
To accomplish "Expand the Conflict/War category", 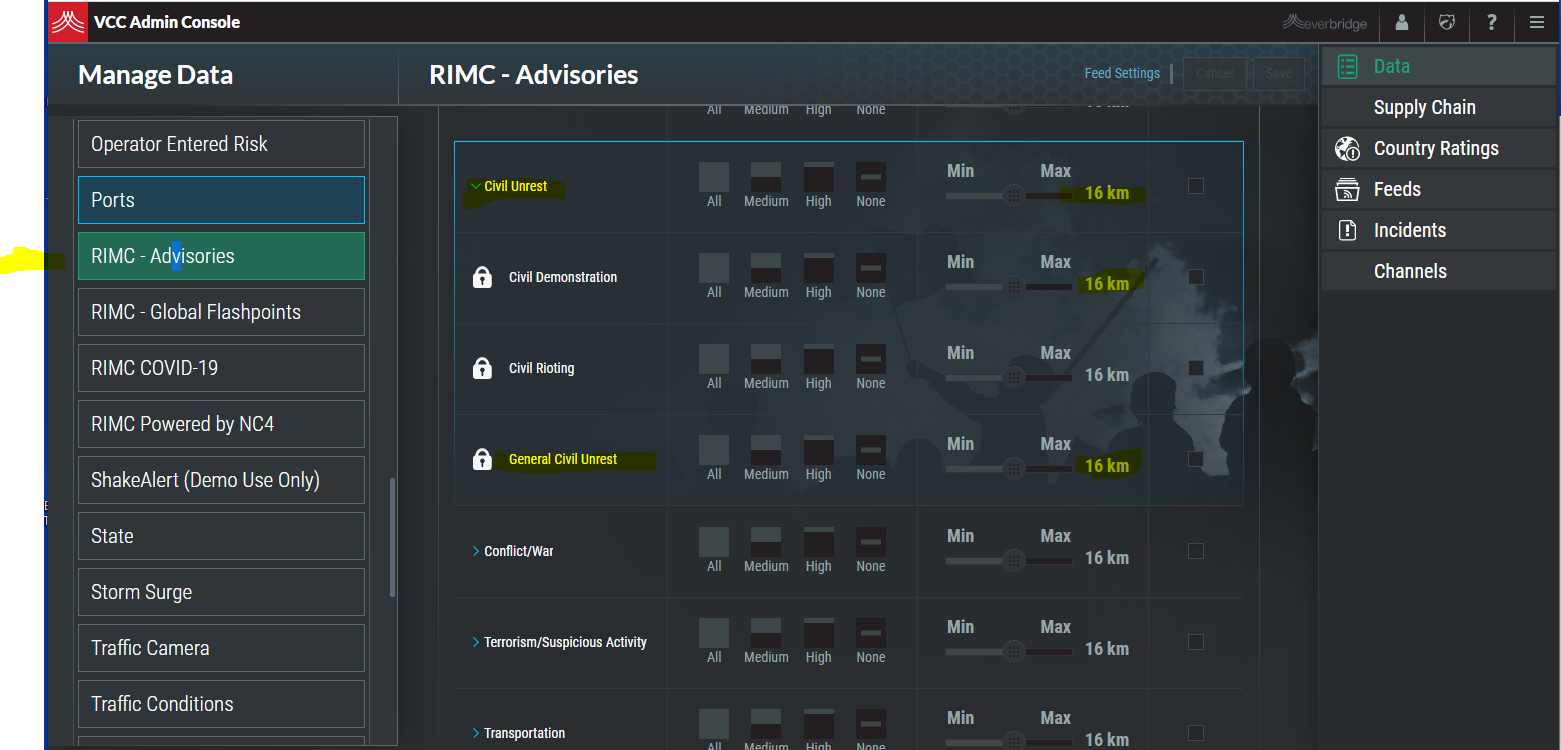I will [x=476, y=551].
